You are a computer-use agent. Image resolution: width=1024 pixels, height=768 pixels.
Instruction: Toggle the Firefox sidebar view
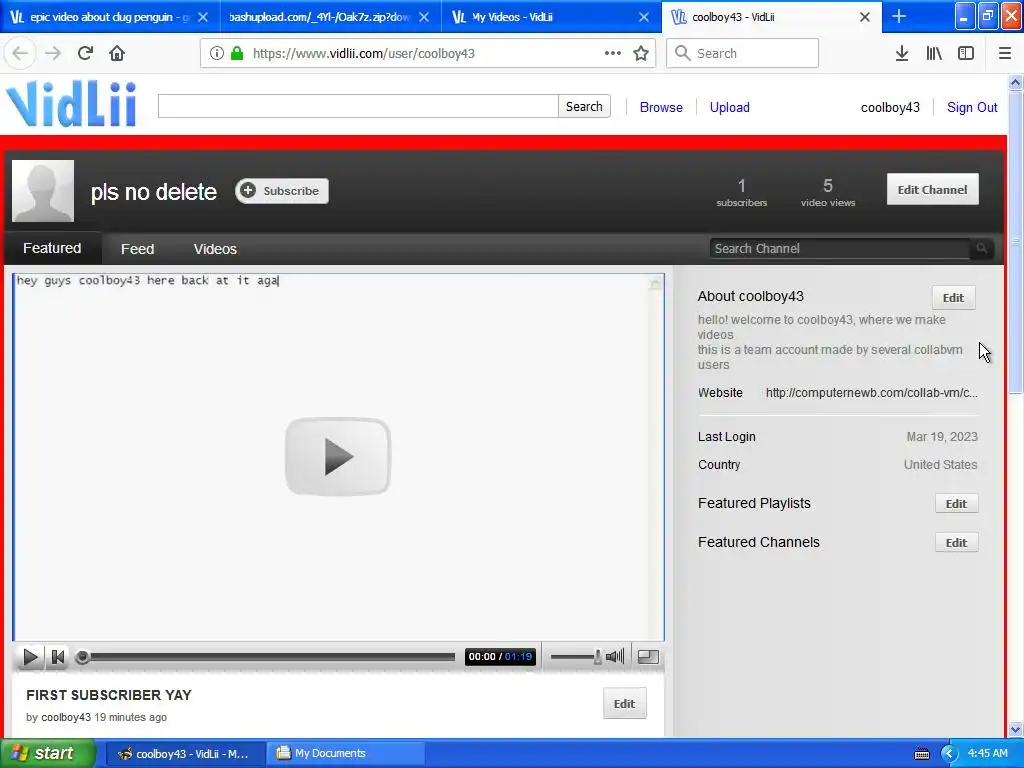tap(966, 53)
